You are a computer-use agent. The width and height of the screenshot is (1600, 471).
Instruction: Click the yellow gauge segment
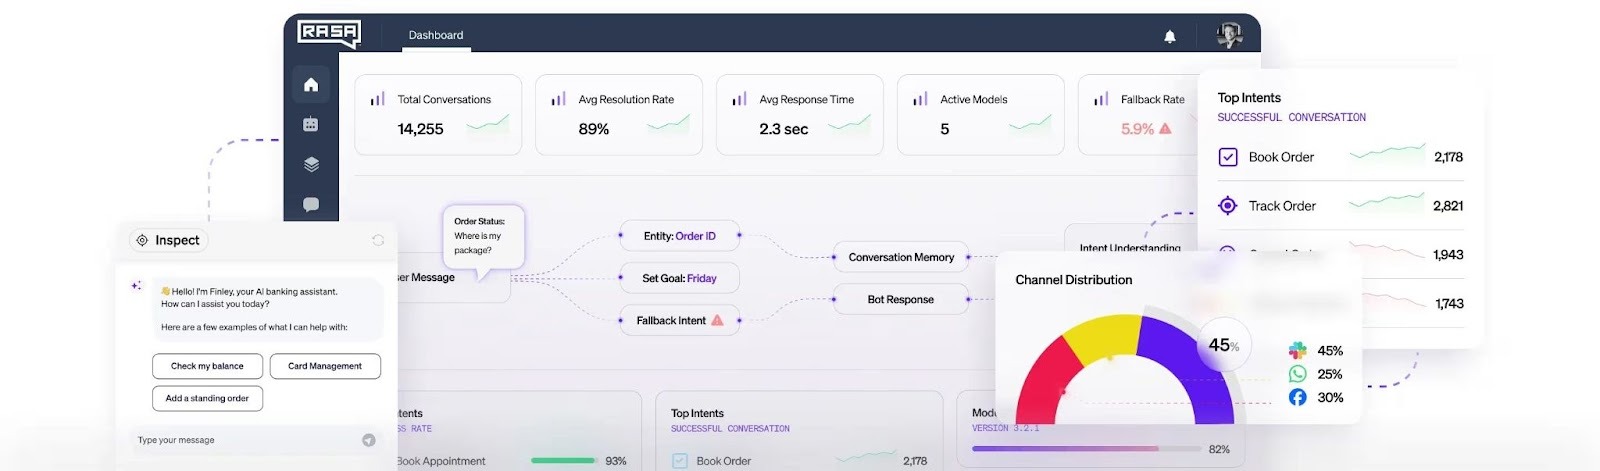click(1104, 336)
